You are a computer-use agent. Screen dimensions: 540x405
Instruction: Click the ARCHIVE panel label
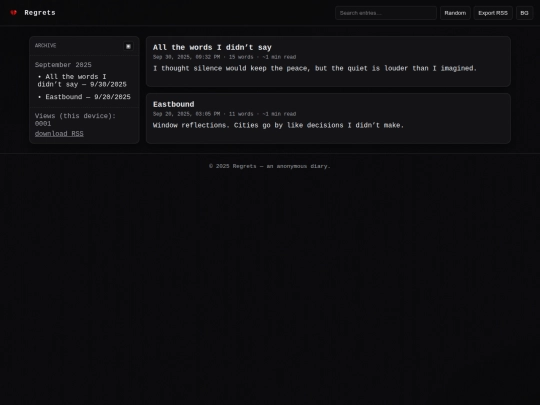click(x=45, y=45)
